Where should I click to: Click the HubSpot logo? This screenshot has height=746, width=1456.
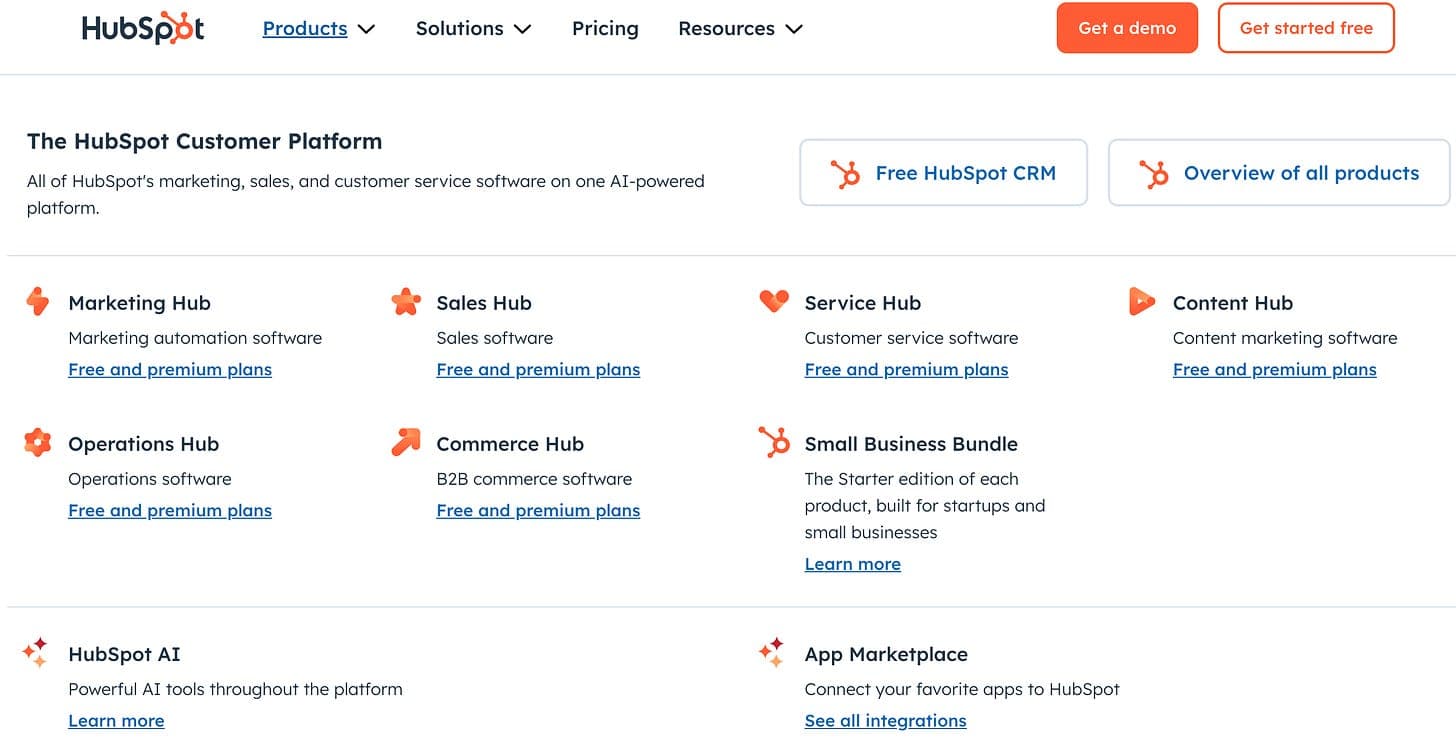[143, 28]
